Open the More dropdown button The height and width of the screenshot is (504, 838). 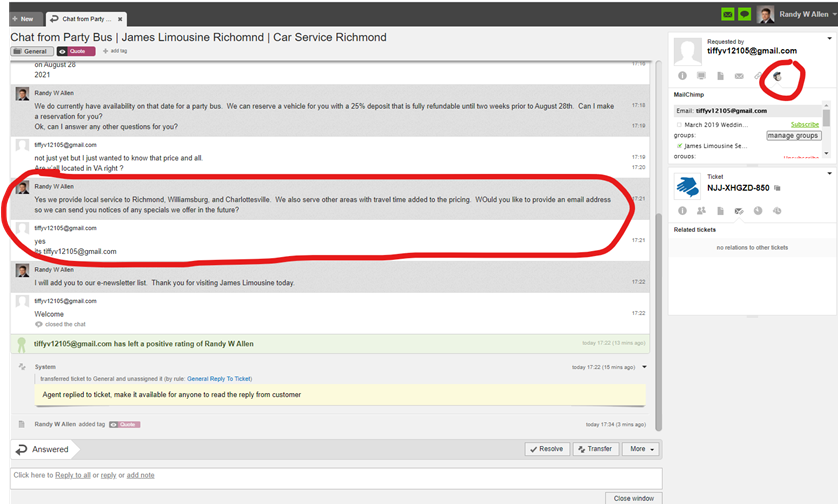tap(640, 449)
